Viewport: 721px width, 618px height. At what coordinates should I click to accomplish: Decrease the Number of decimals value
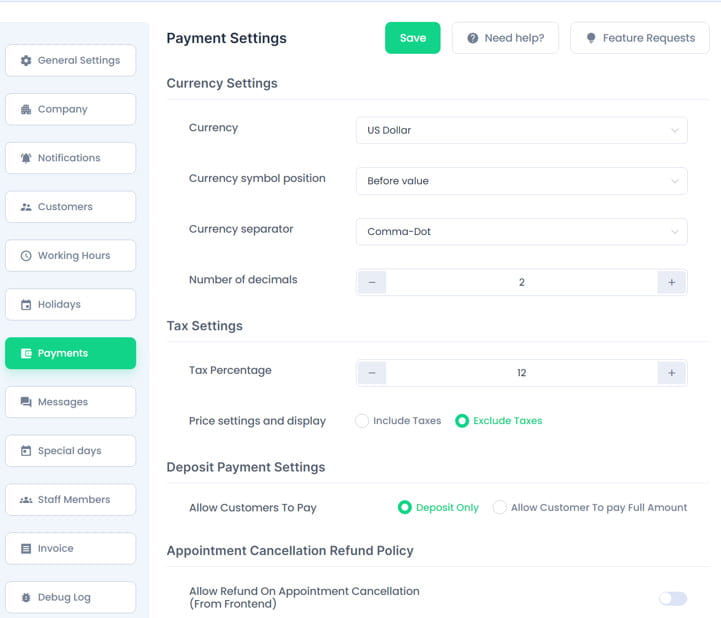(372, 282)
